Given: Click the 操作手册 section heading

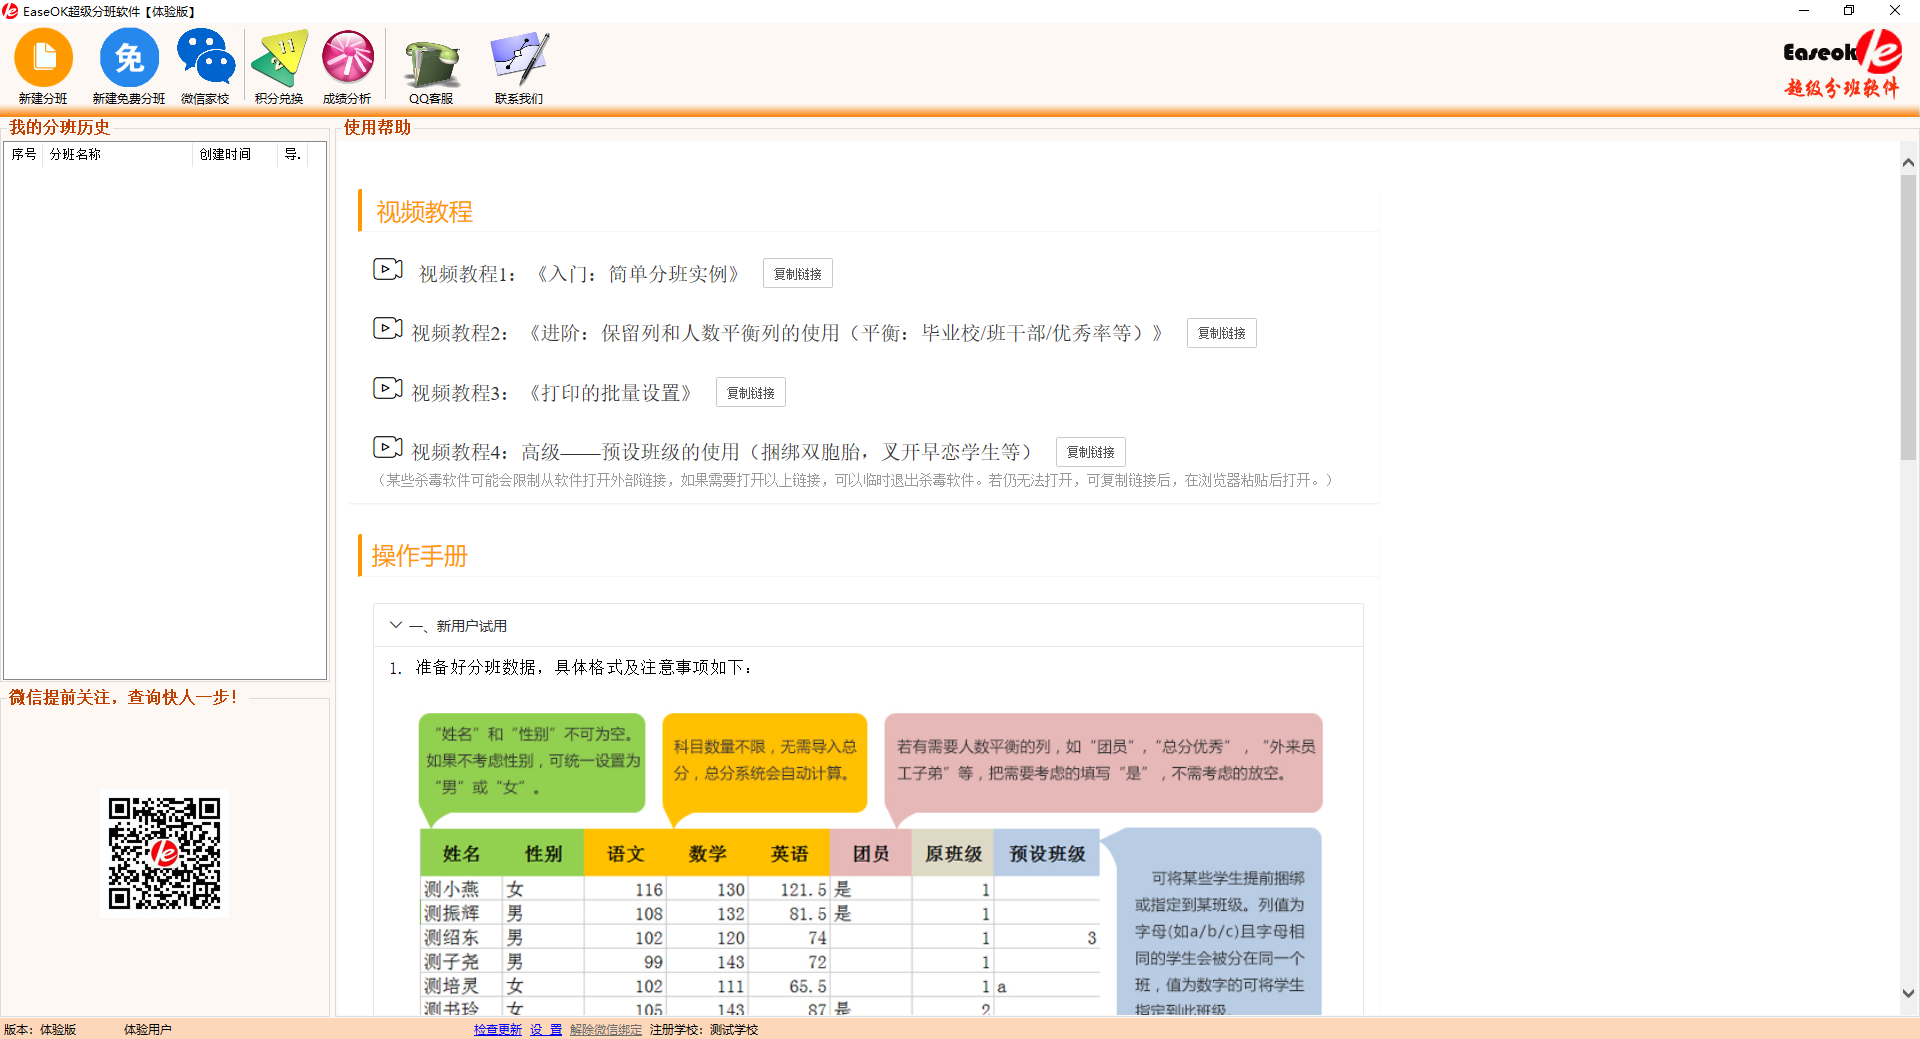Looking at the screenshot, I should (420, 556).
